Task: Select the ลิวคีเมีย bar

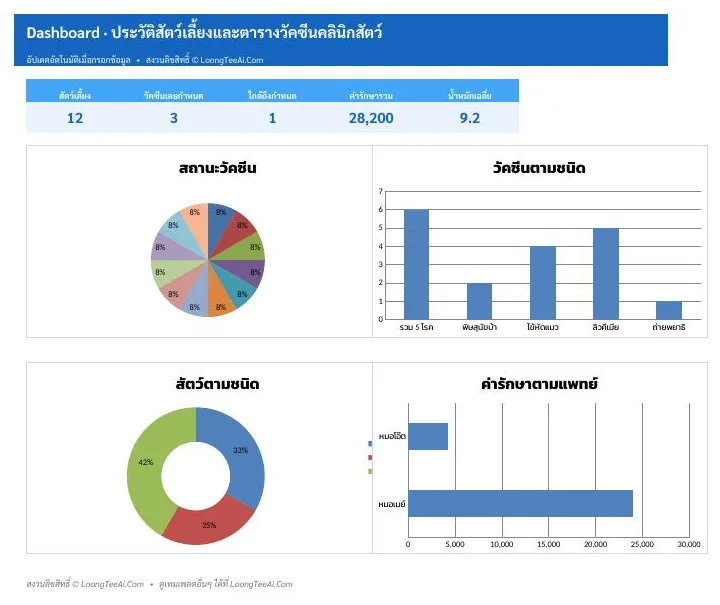Action: [x=606, y=274]
